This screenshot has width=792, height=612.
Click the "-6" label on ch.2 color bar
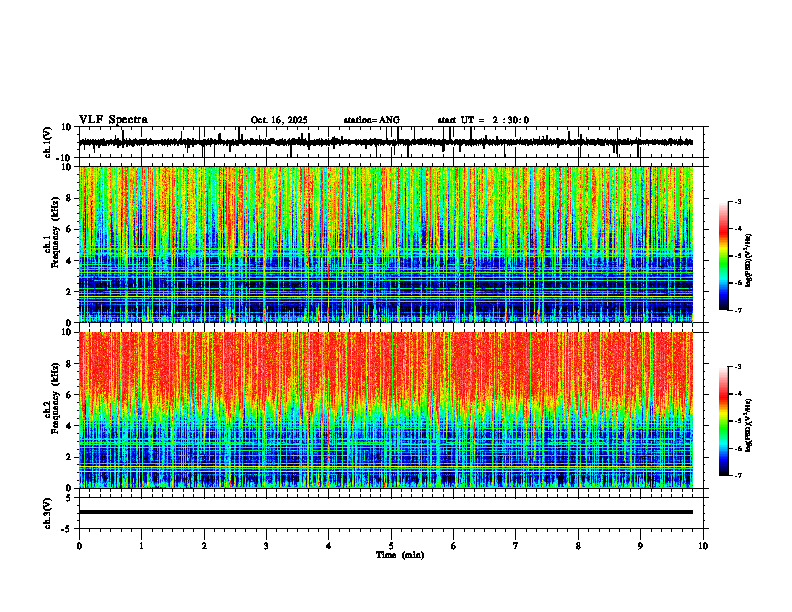pos(738,448)
